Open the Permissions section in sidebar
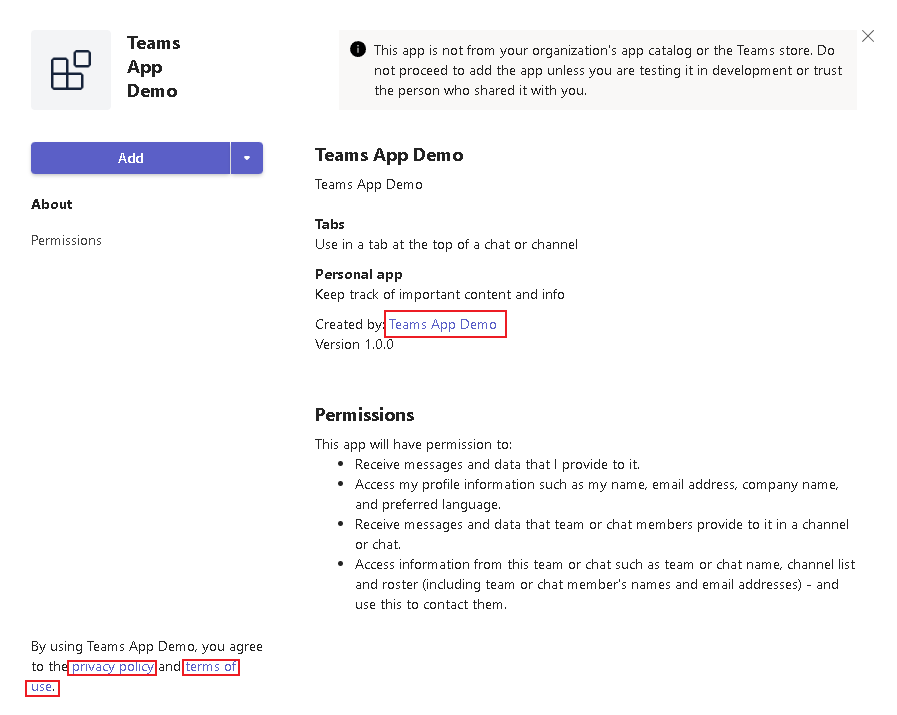This screenshot has height=715, width=897. point(66,240)
